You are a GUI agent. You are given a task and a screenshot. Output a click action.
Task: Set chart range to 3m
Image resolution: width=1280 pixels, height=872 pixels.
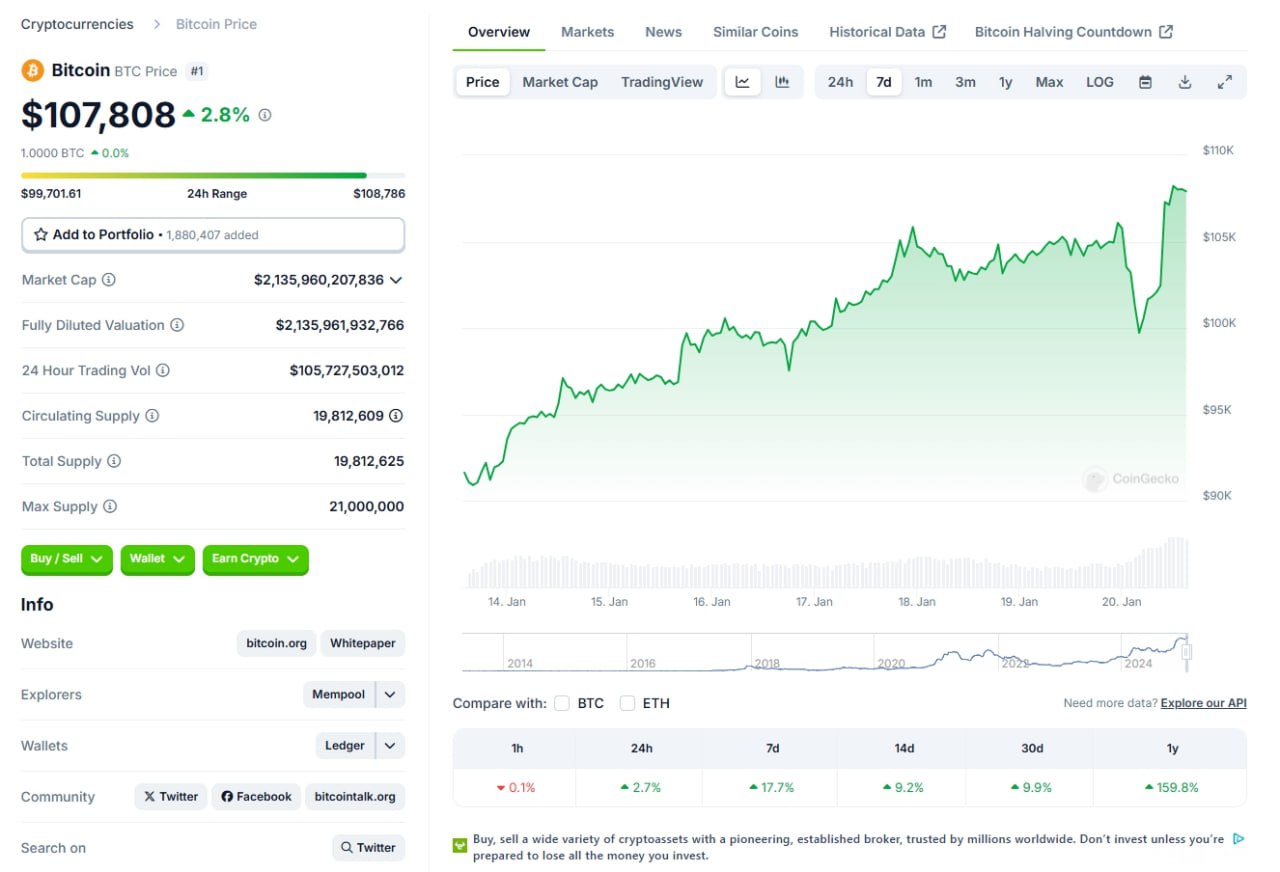pyautogui.click(x=965, y=82)
